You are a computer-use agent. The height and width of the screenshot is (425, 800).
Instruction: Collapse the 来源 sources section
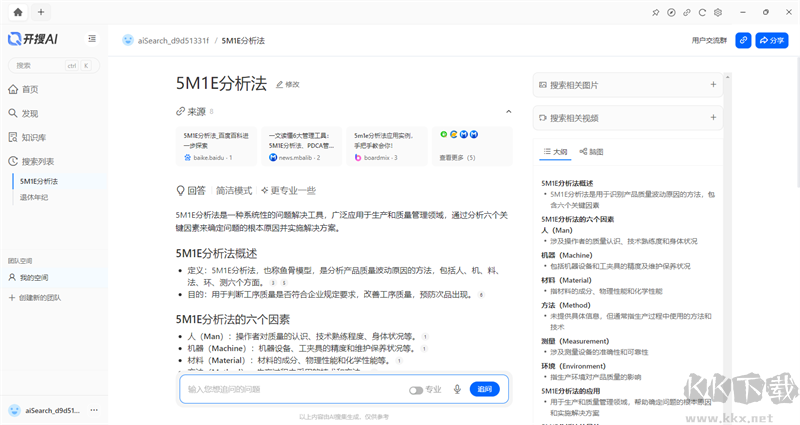(508, 111)
